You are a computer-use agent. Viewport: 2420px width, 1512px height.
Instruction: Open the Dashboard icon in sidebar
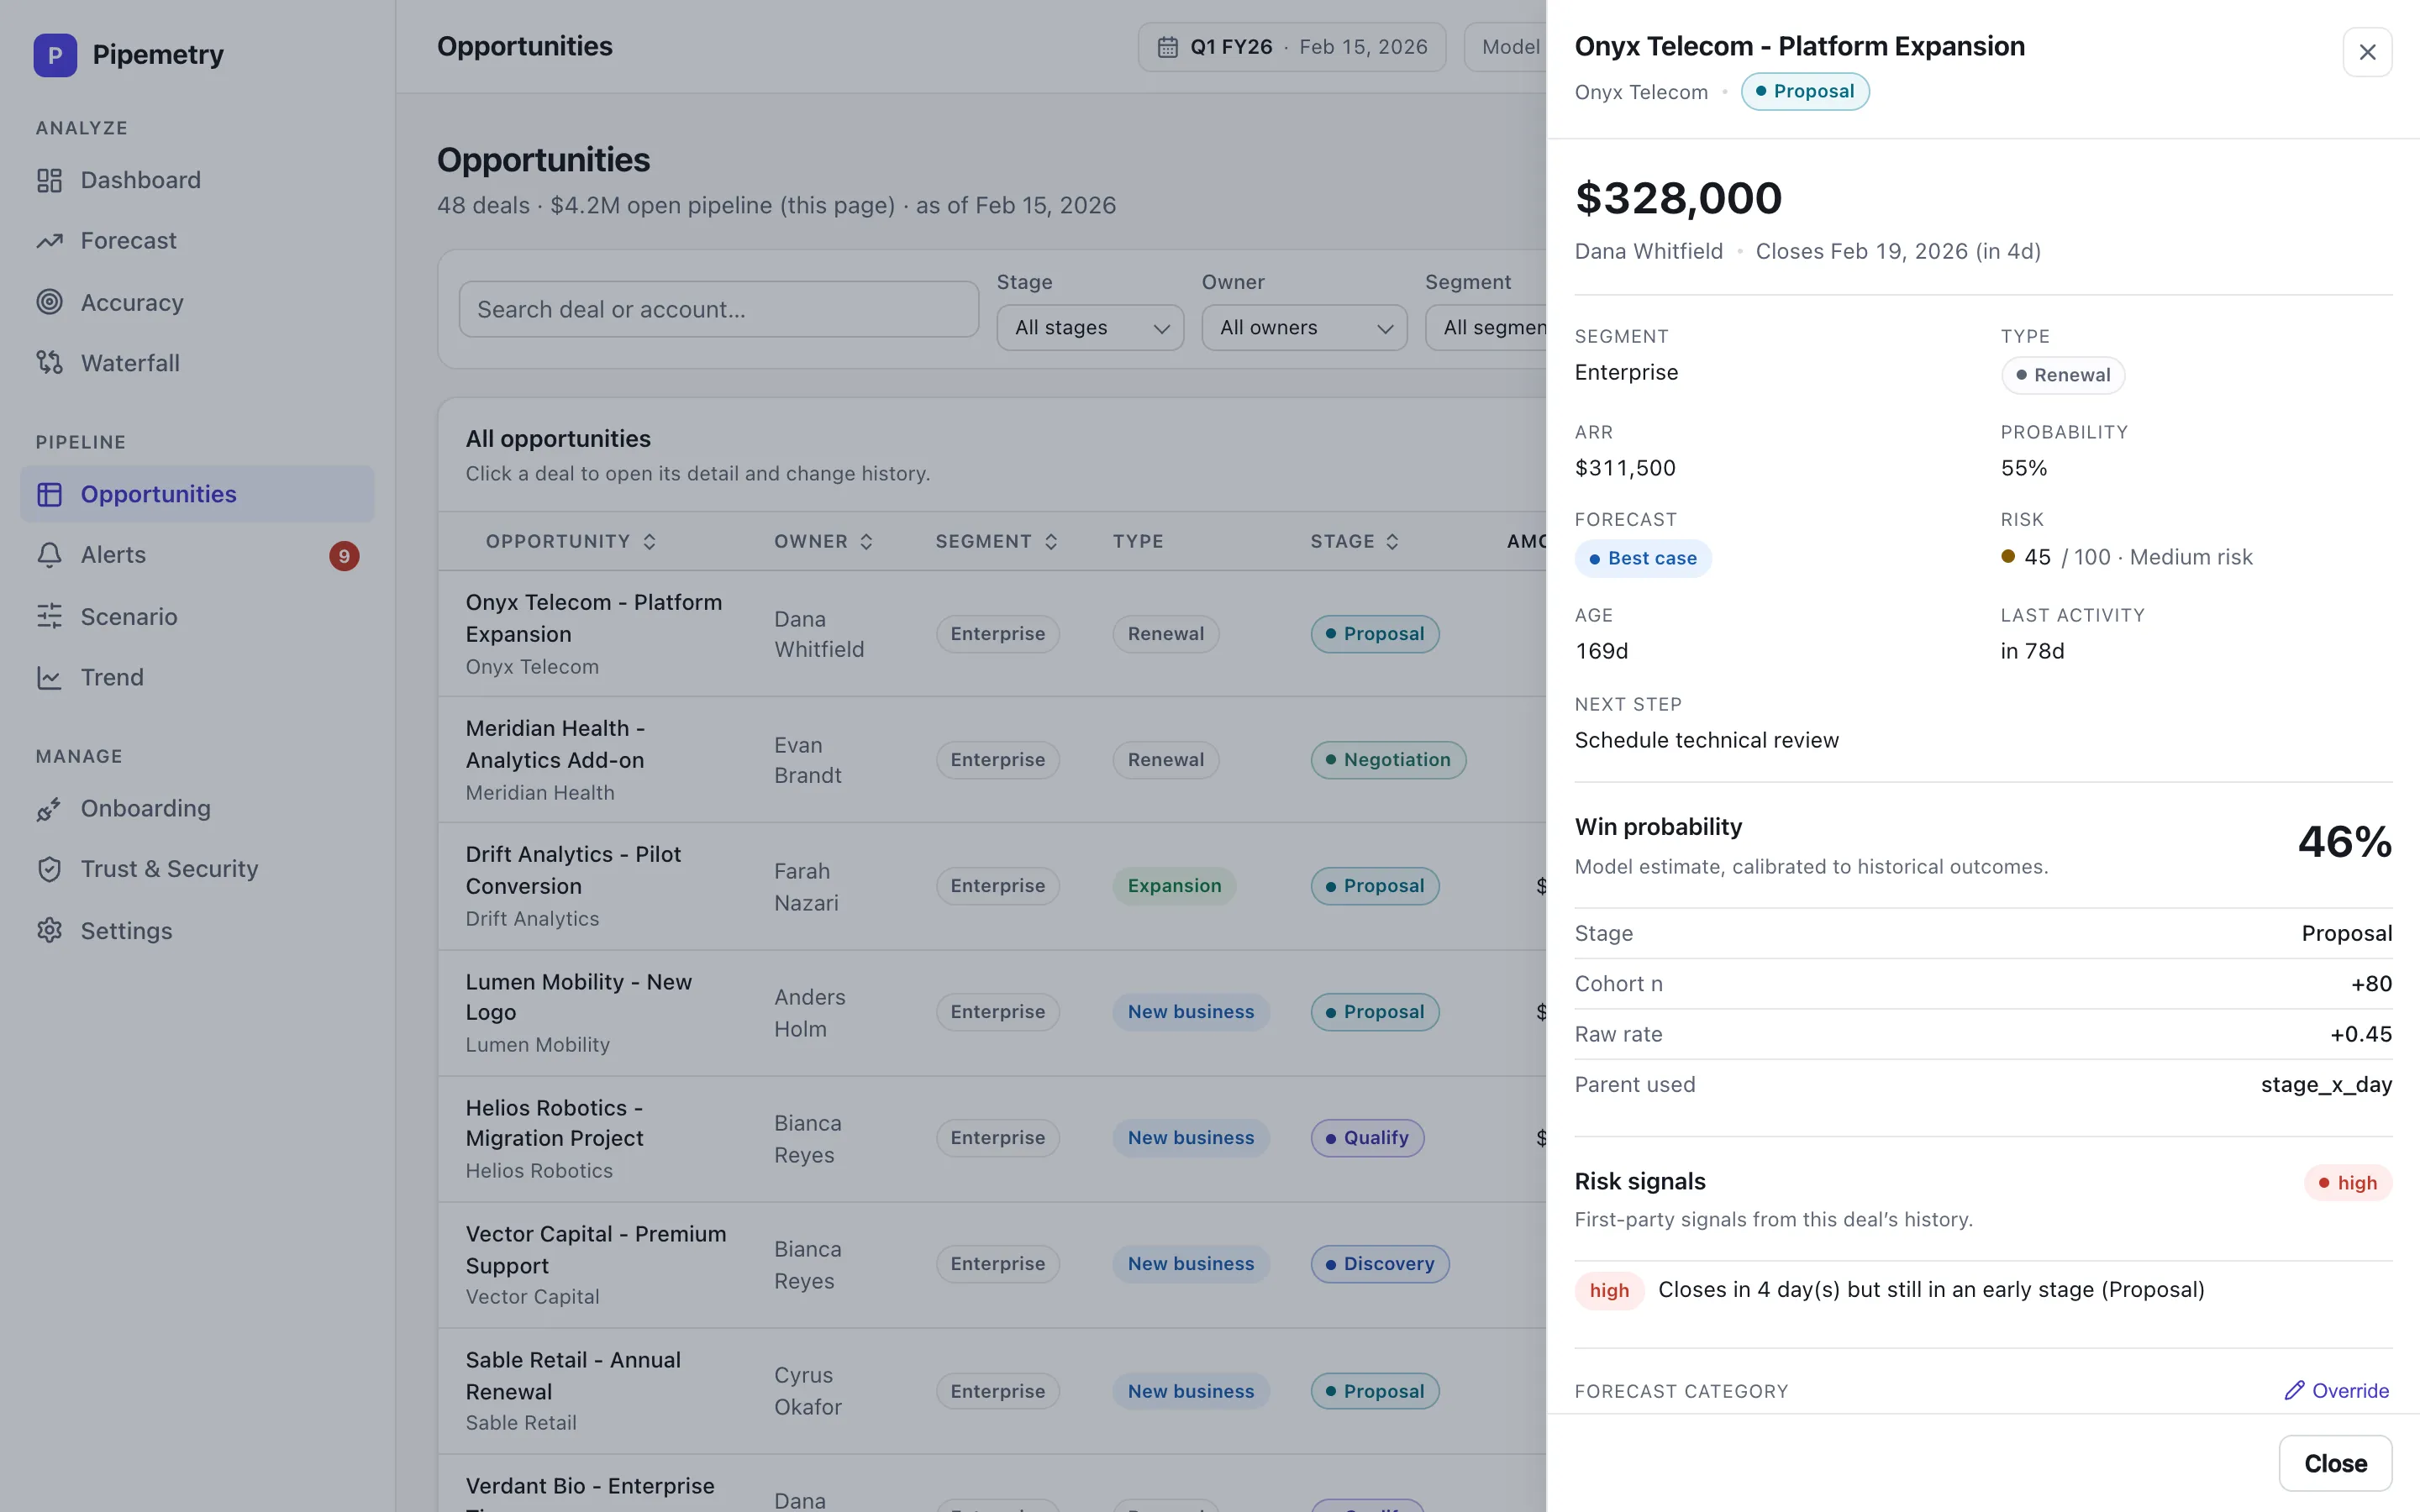coord(49,180)
